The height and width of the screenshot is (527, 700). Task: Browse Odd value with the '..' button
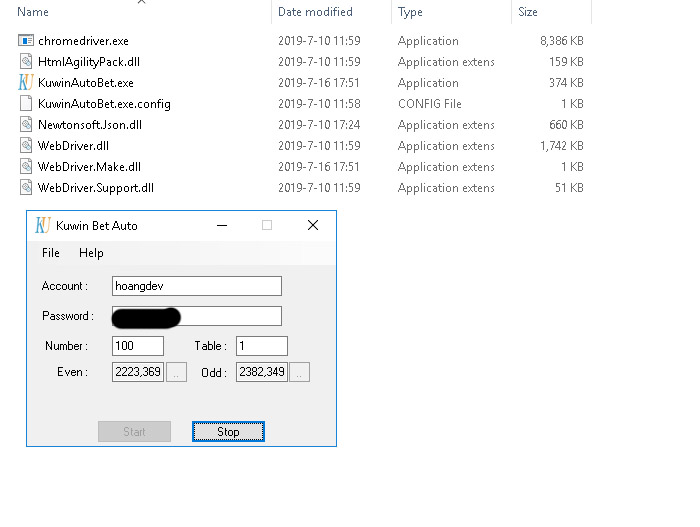(300, 372)
